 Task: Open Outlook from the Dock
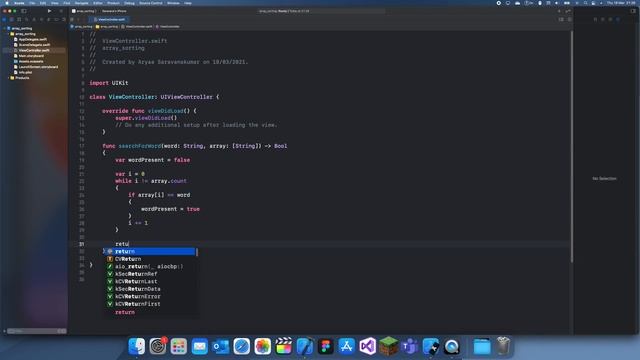(221, 347)
